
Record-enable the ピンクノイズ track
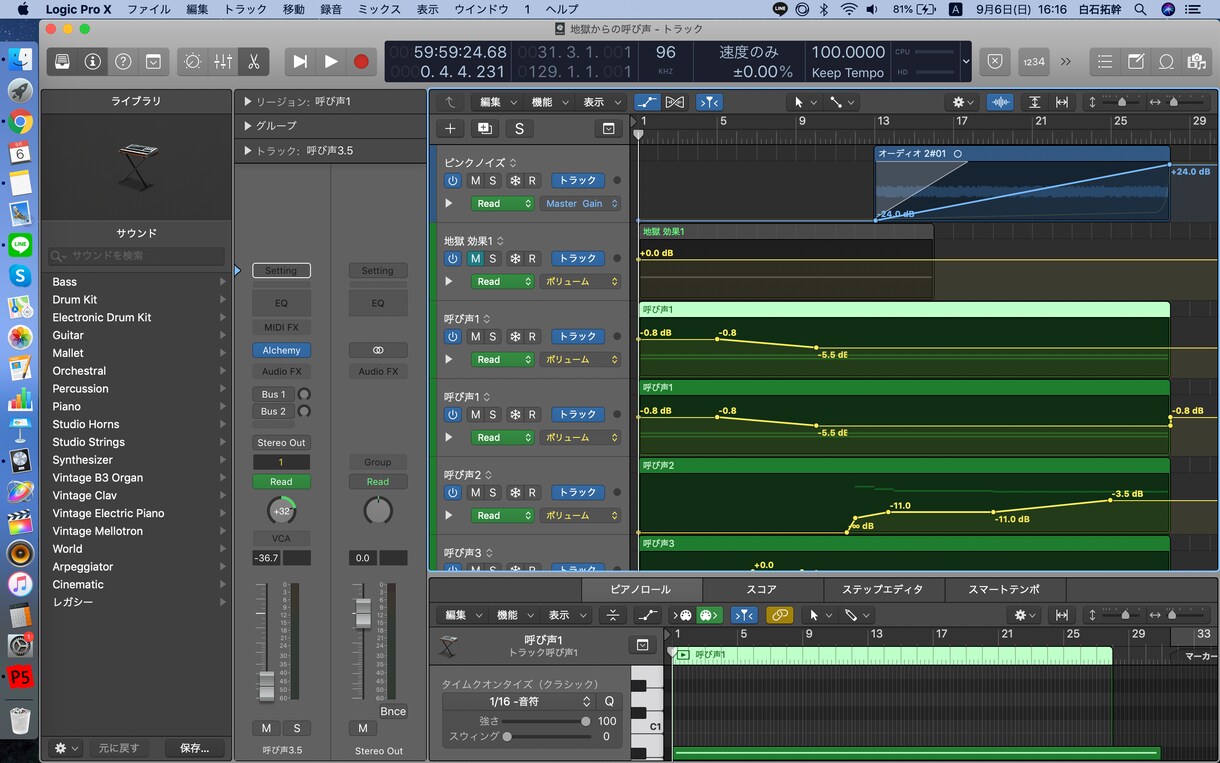pos(532,181)
